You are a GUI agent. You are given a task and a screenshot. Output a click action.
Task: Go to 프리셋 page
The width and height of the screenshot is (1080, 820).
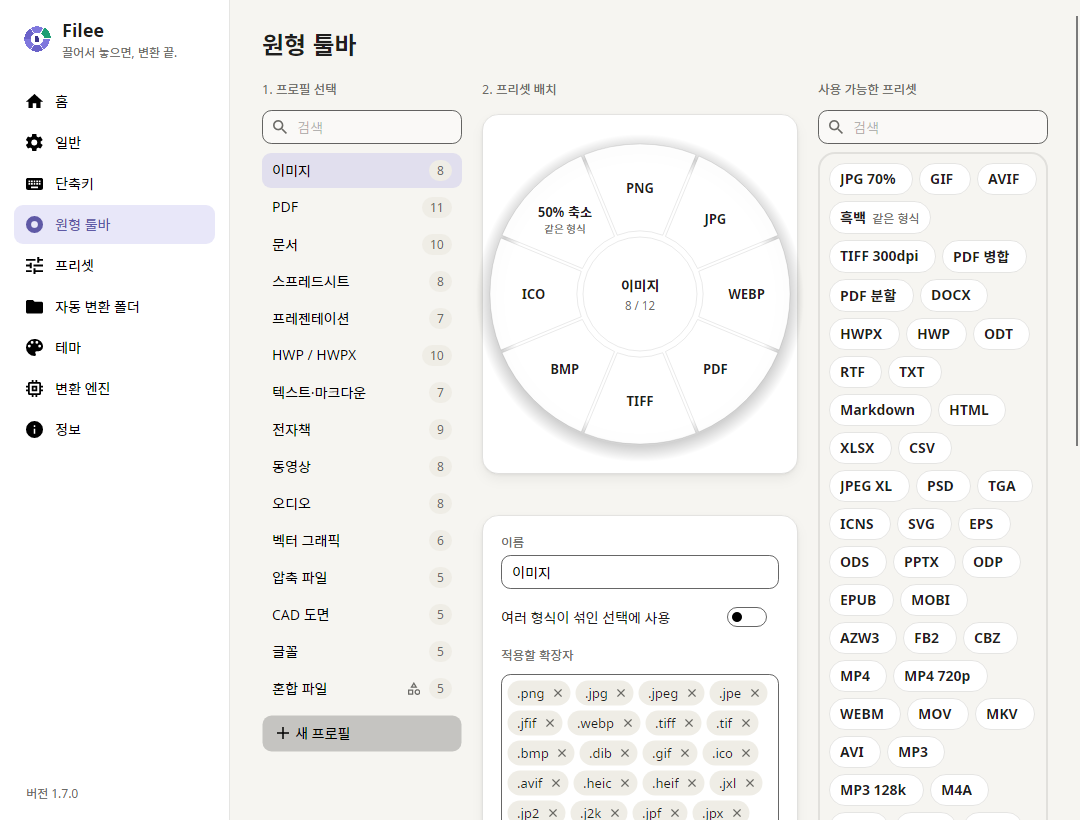coord(114,266)
